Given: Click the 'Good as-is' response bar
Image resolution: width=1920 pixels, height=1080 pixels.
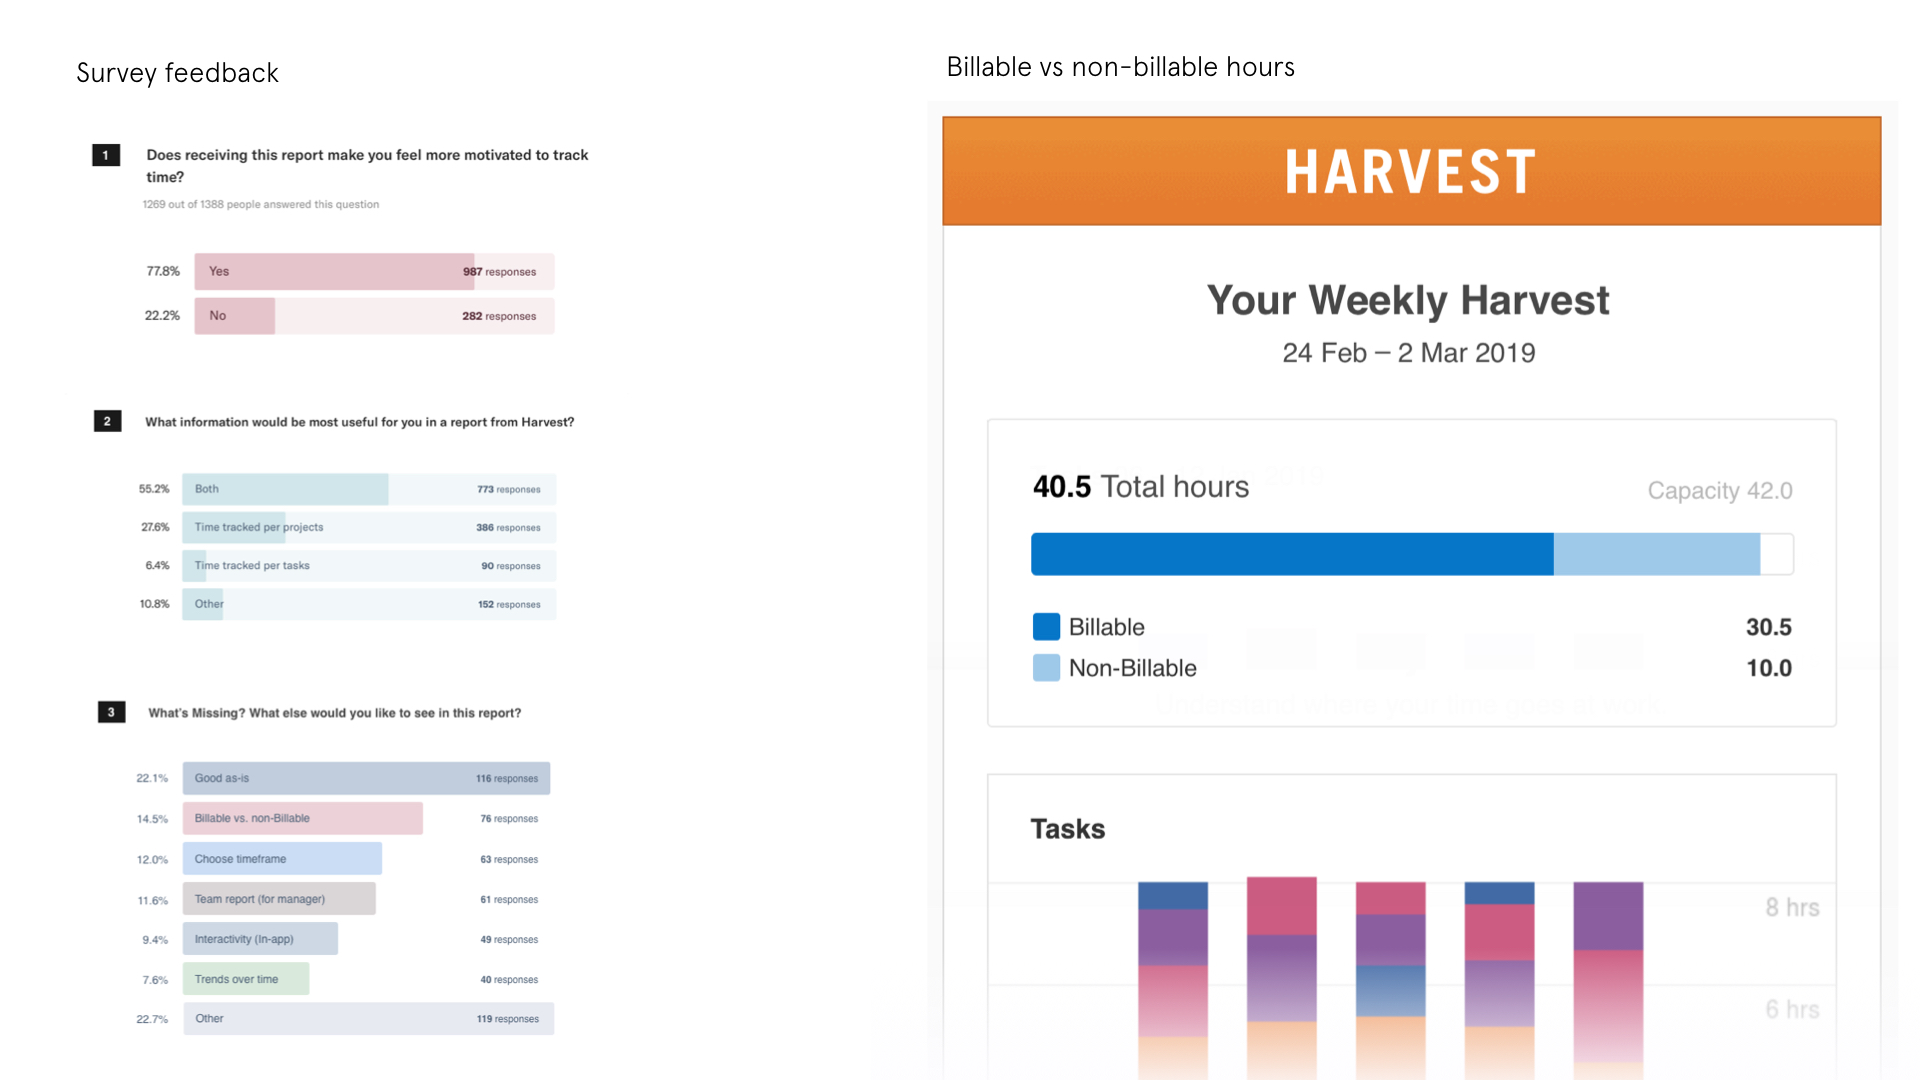Looking at the screenshot, I should [366, 778].
